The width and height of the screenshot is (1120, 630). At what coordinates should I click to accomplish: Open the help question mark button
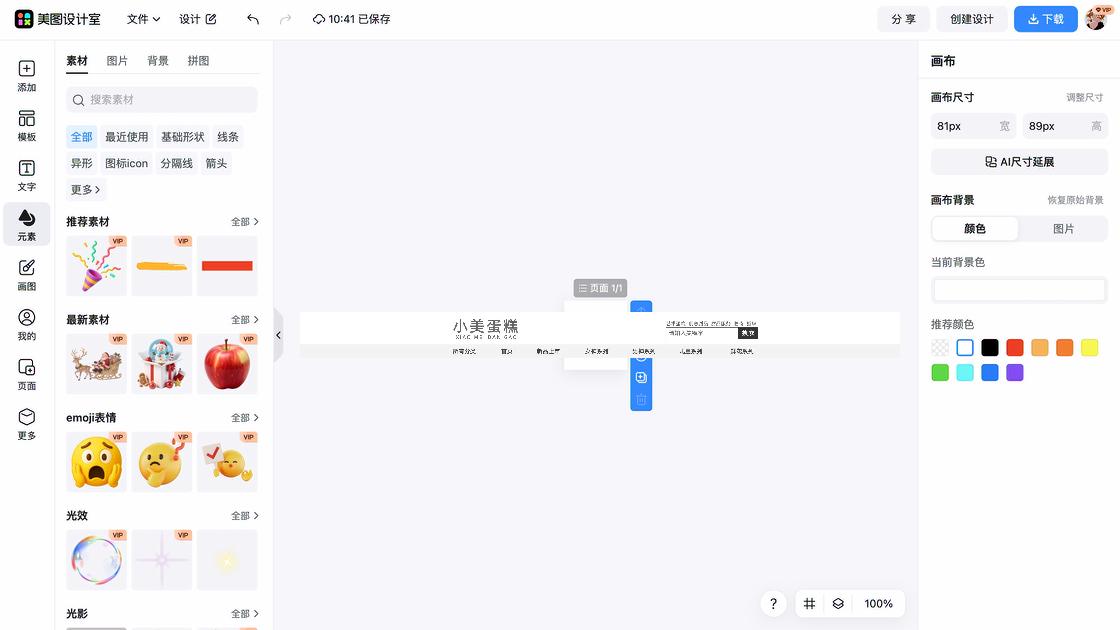(773, 604)
